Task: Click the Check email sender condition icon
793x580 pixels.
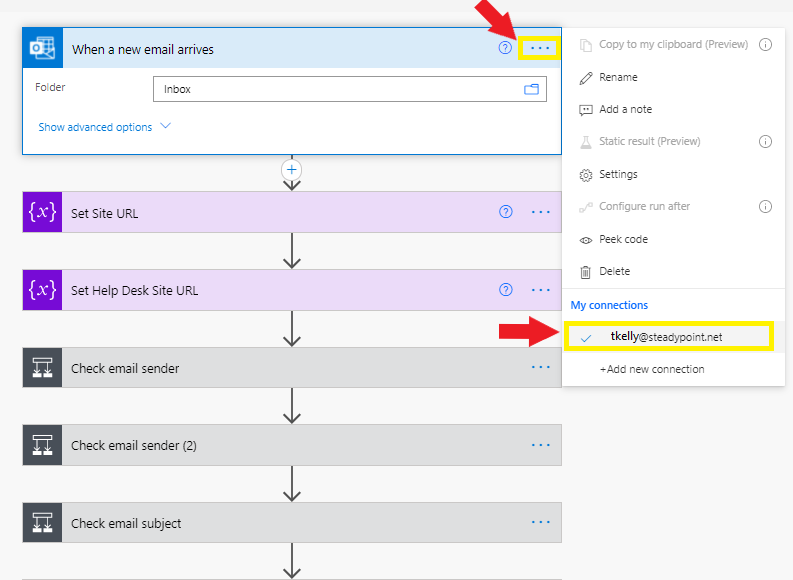Action: (x=42, y=368)
